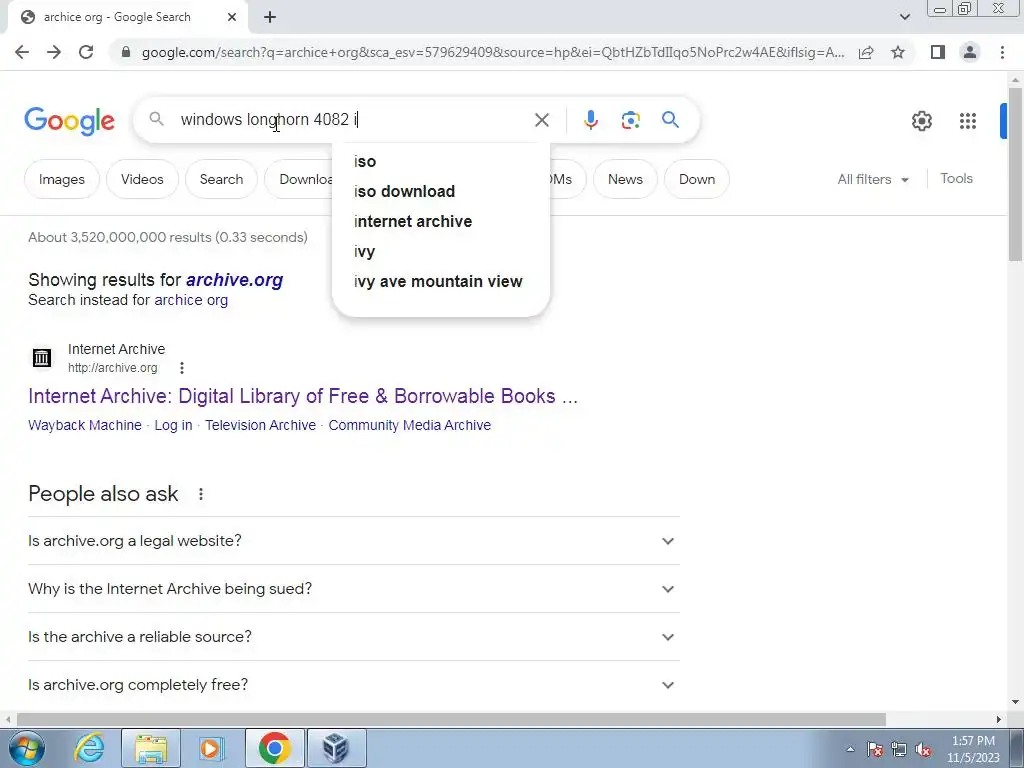Open the 'People also ask' options dots
This screenshot has width=1024, height=768.
[200, 494]
